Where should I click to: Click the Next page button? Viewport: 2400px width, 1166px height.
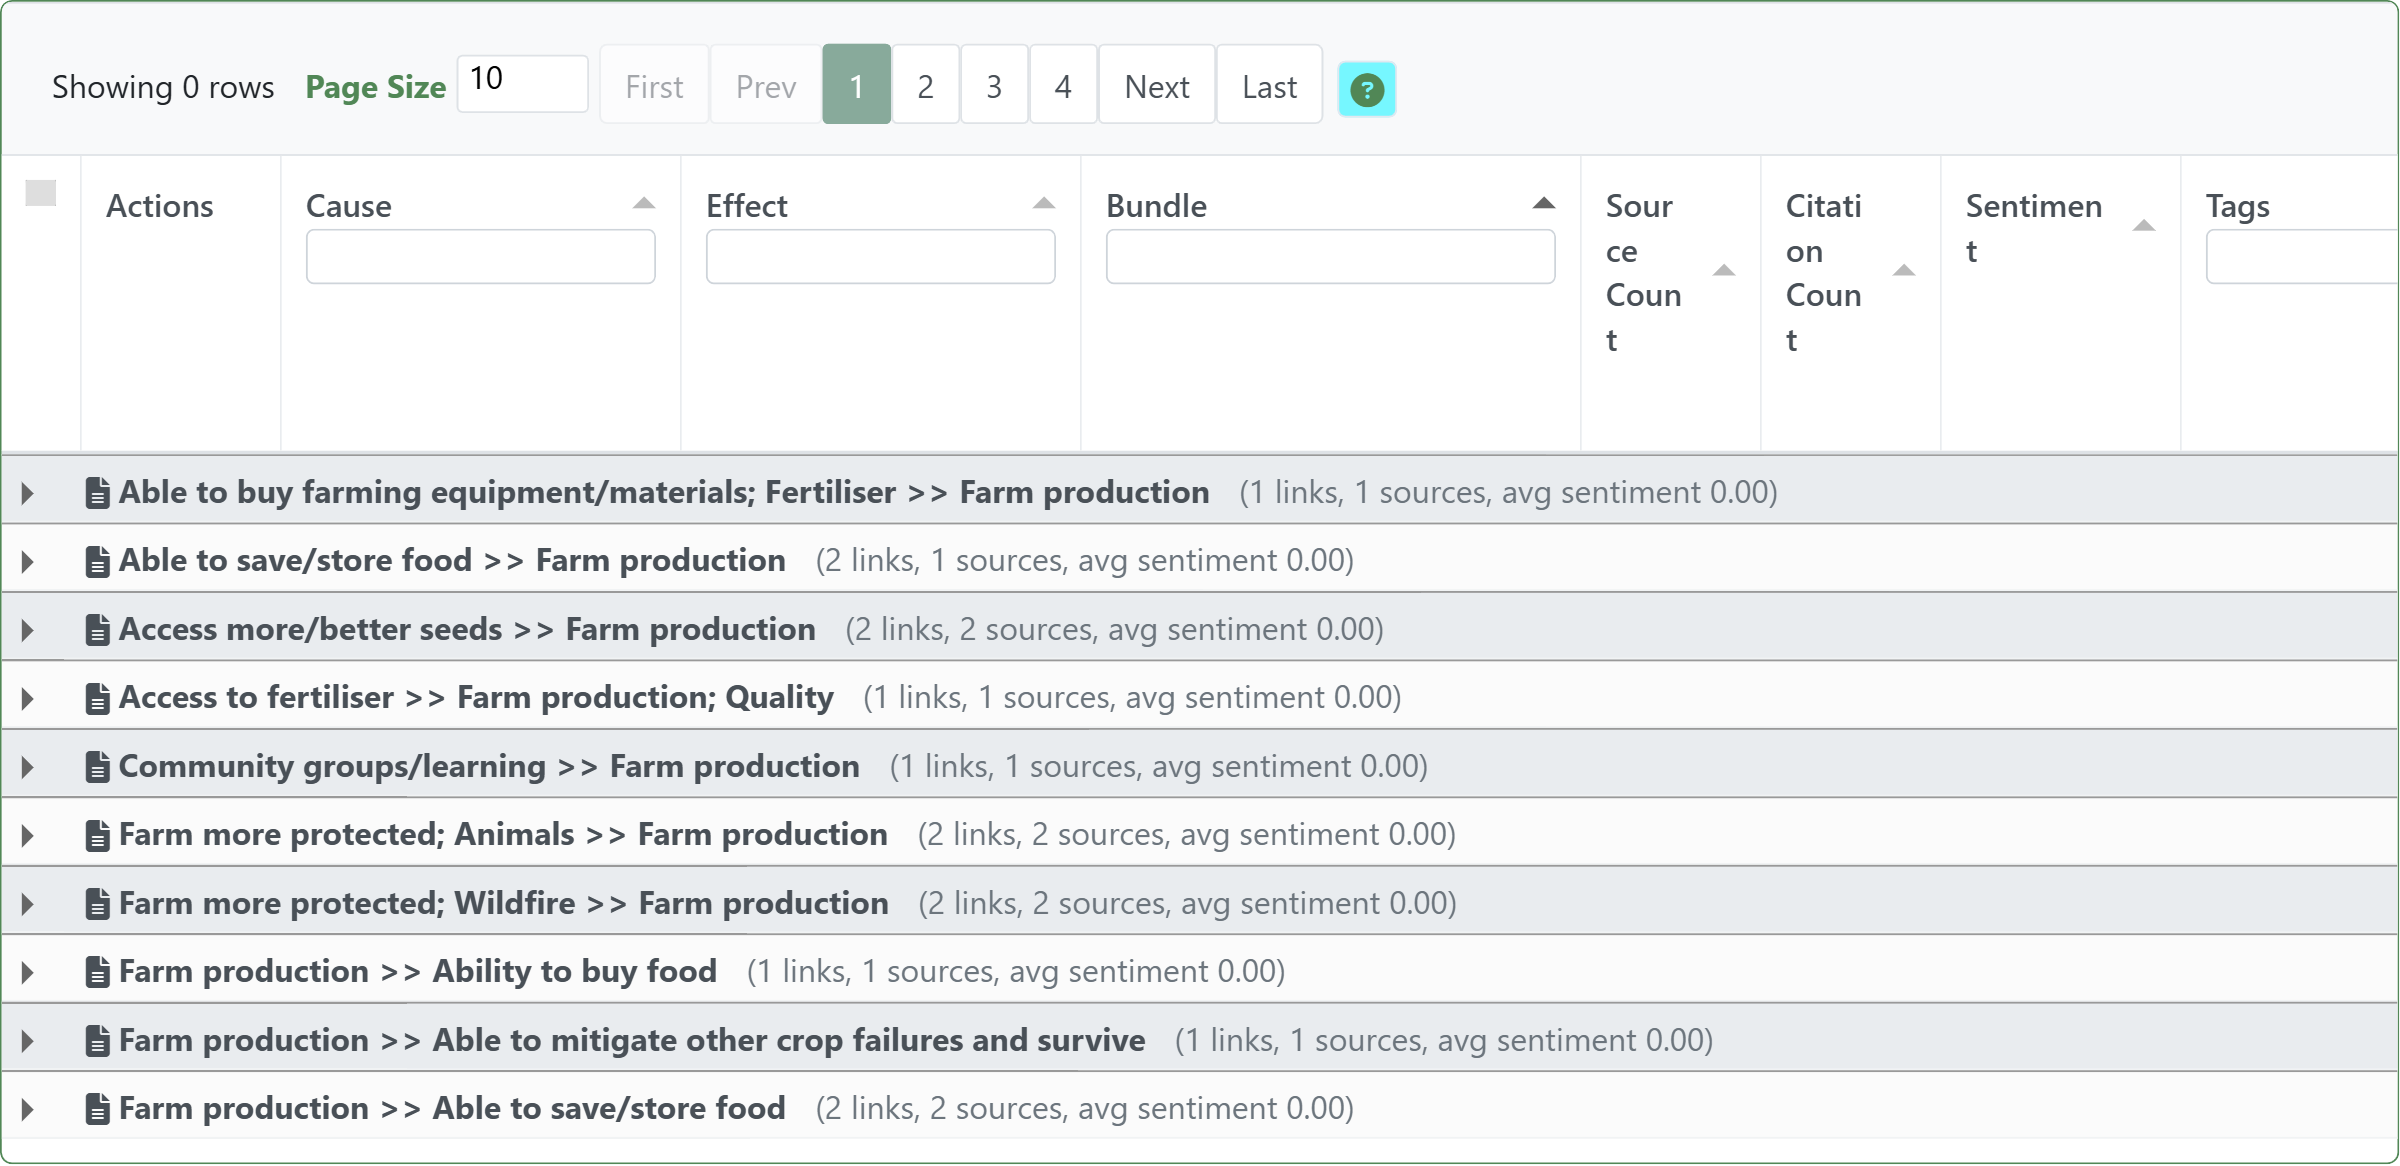[1156, 87]
